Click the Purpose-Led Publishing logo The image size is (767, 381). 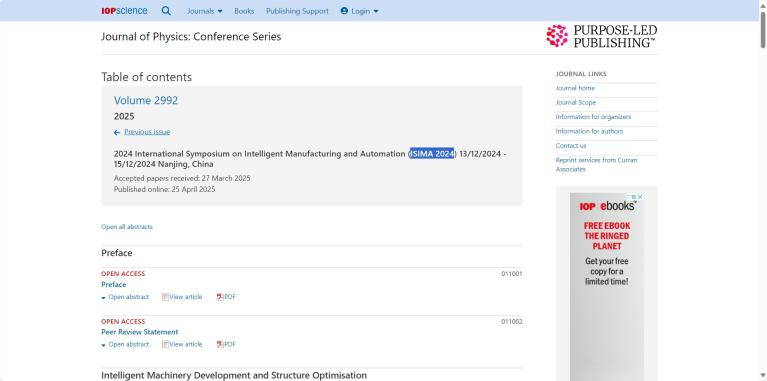602,36
